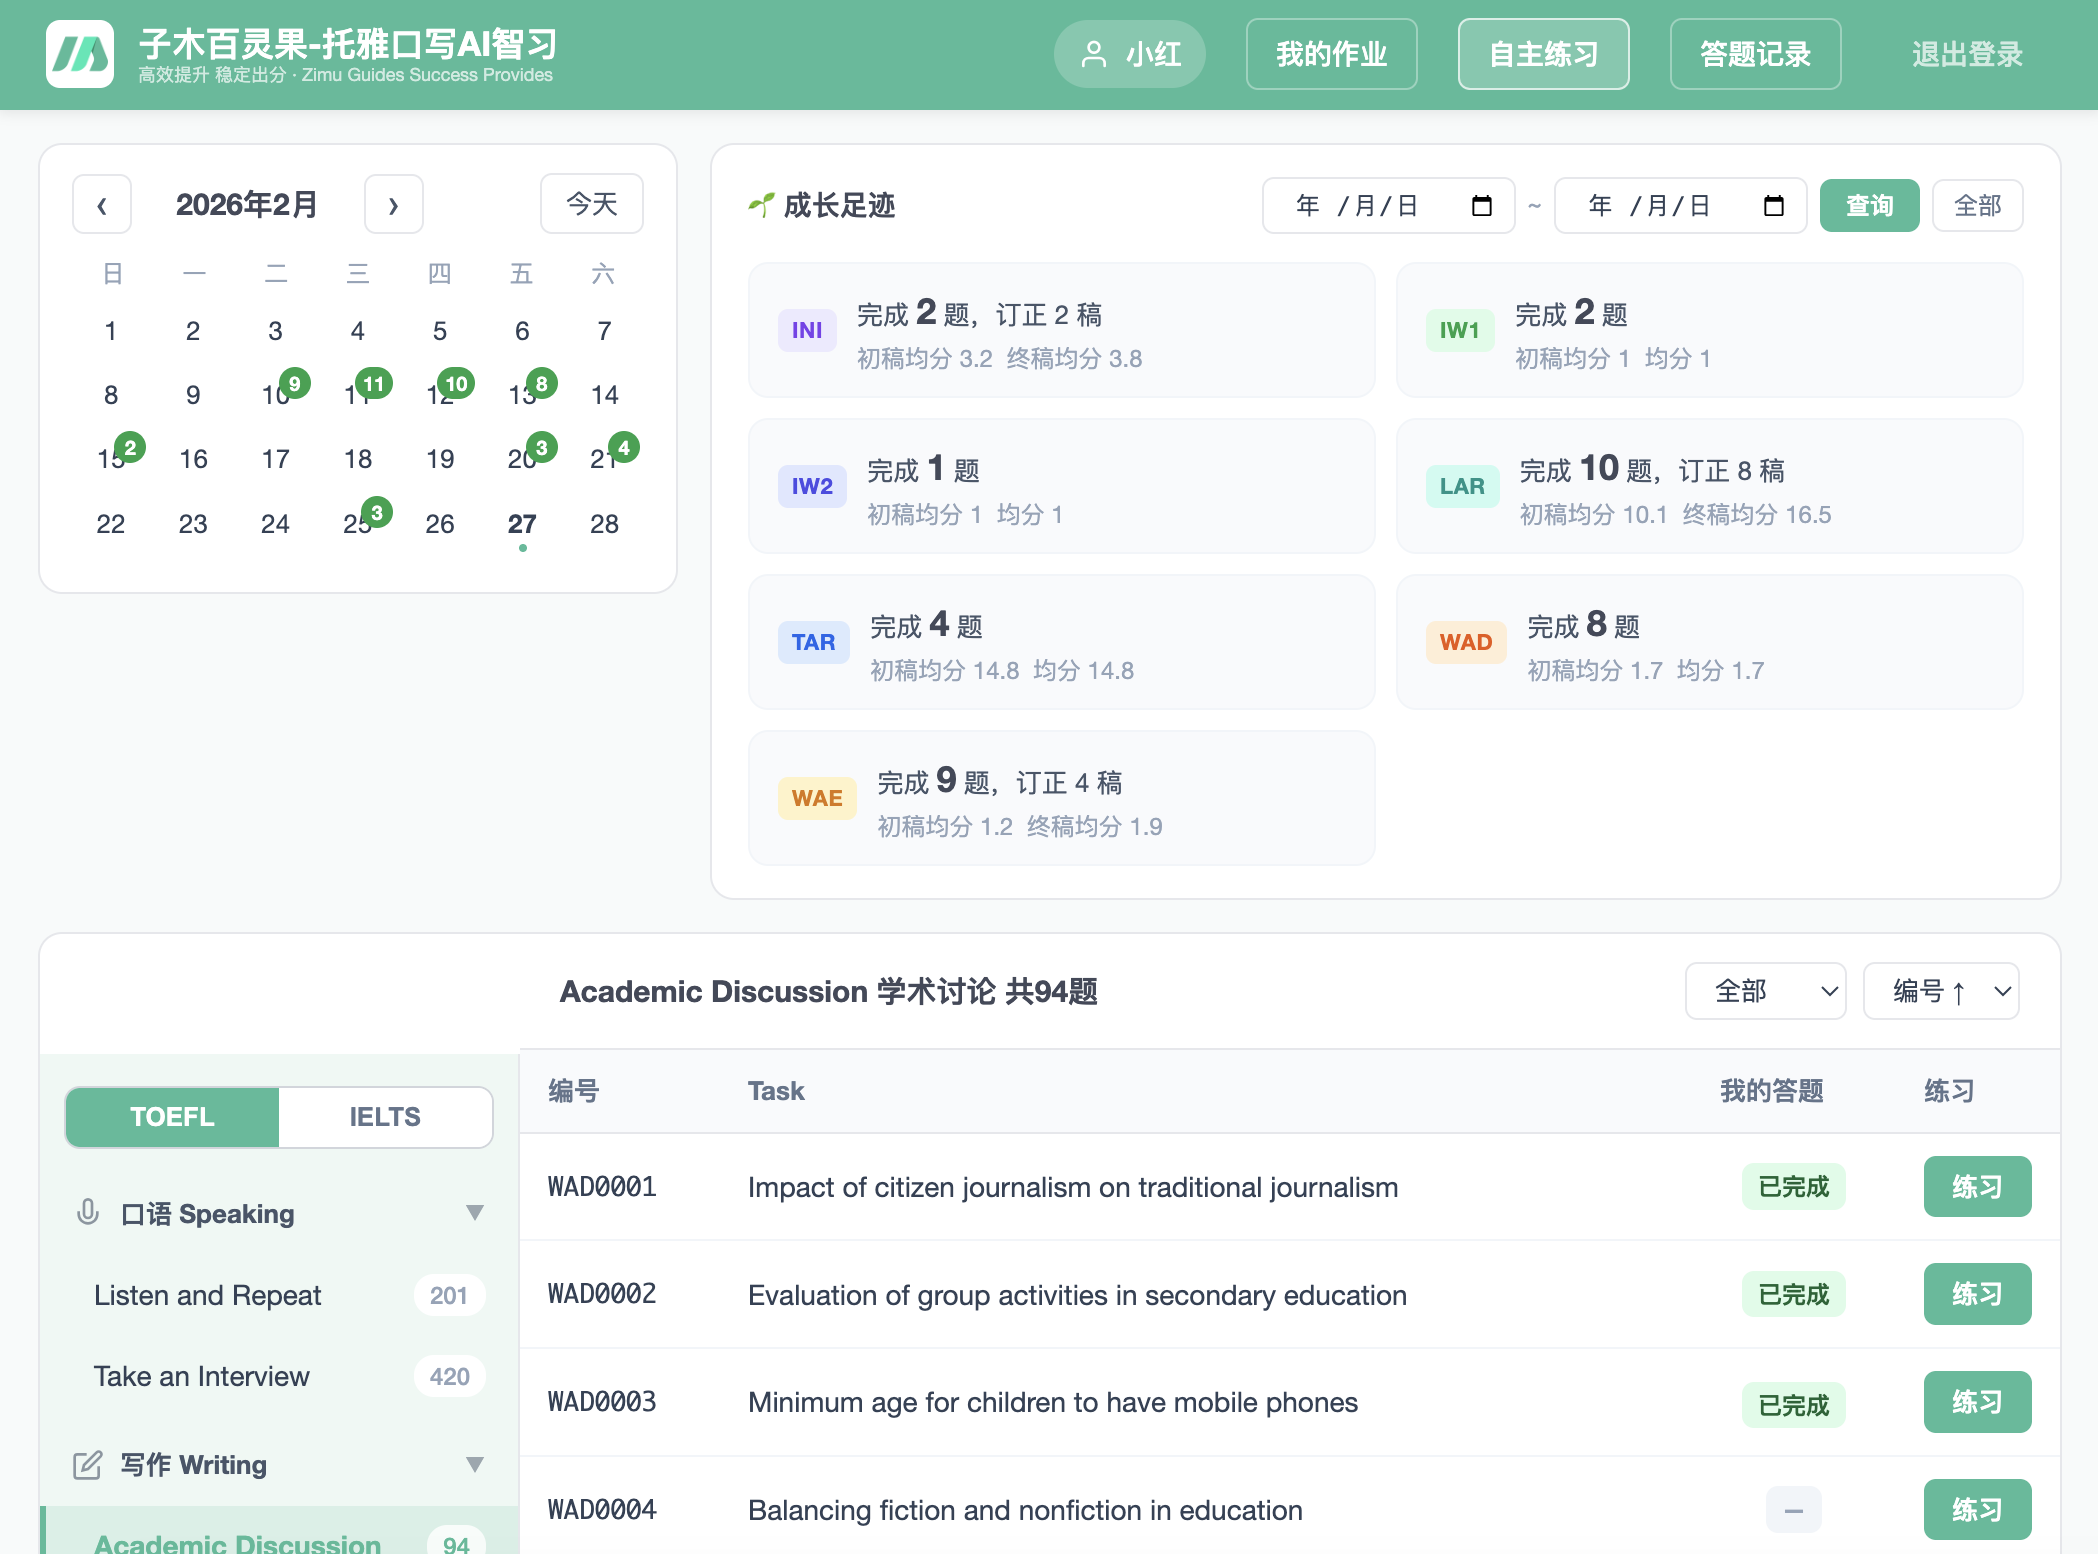
Task: Click the next month arrow on the calendar
Action: pos(393,203)
